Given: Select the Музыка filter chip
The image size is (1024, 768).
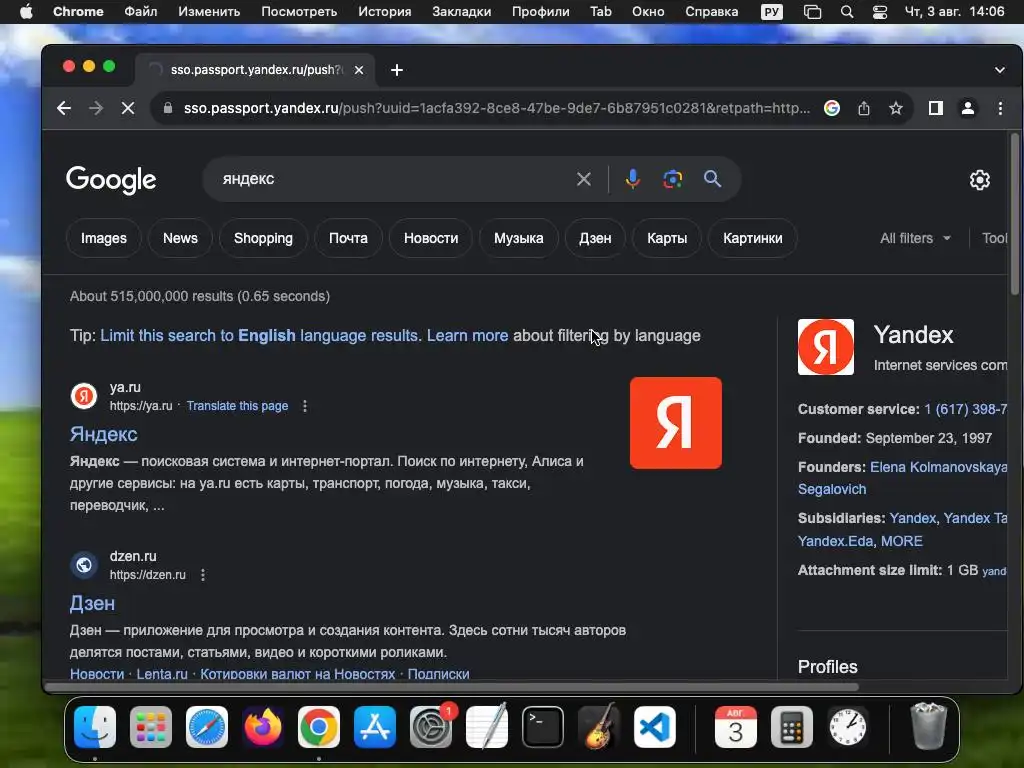Looking at the screenshot, I should (519, 238).
